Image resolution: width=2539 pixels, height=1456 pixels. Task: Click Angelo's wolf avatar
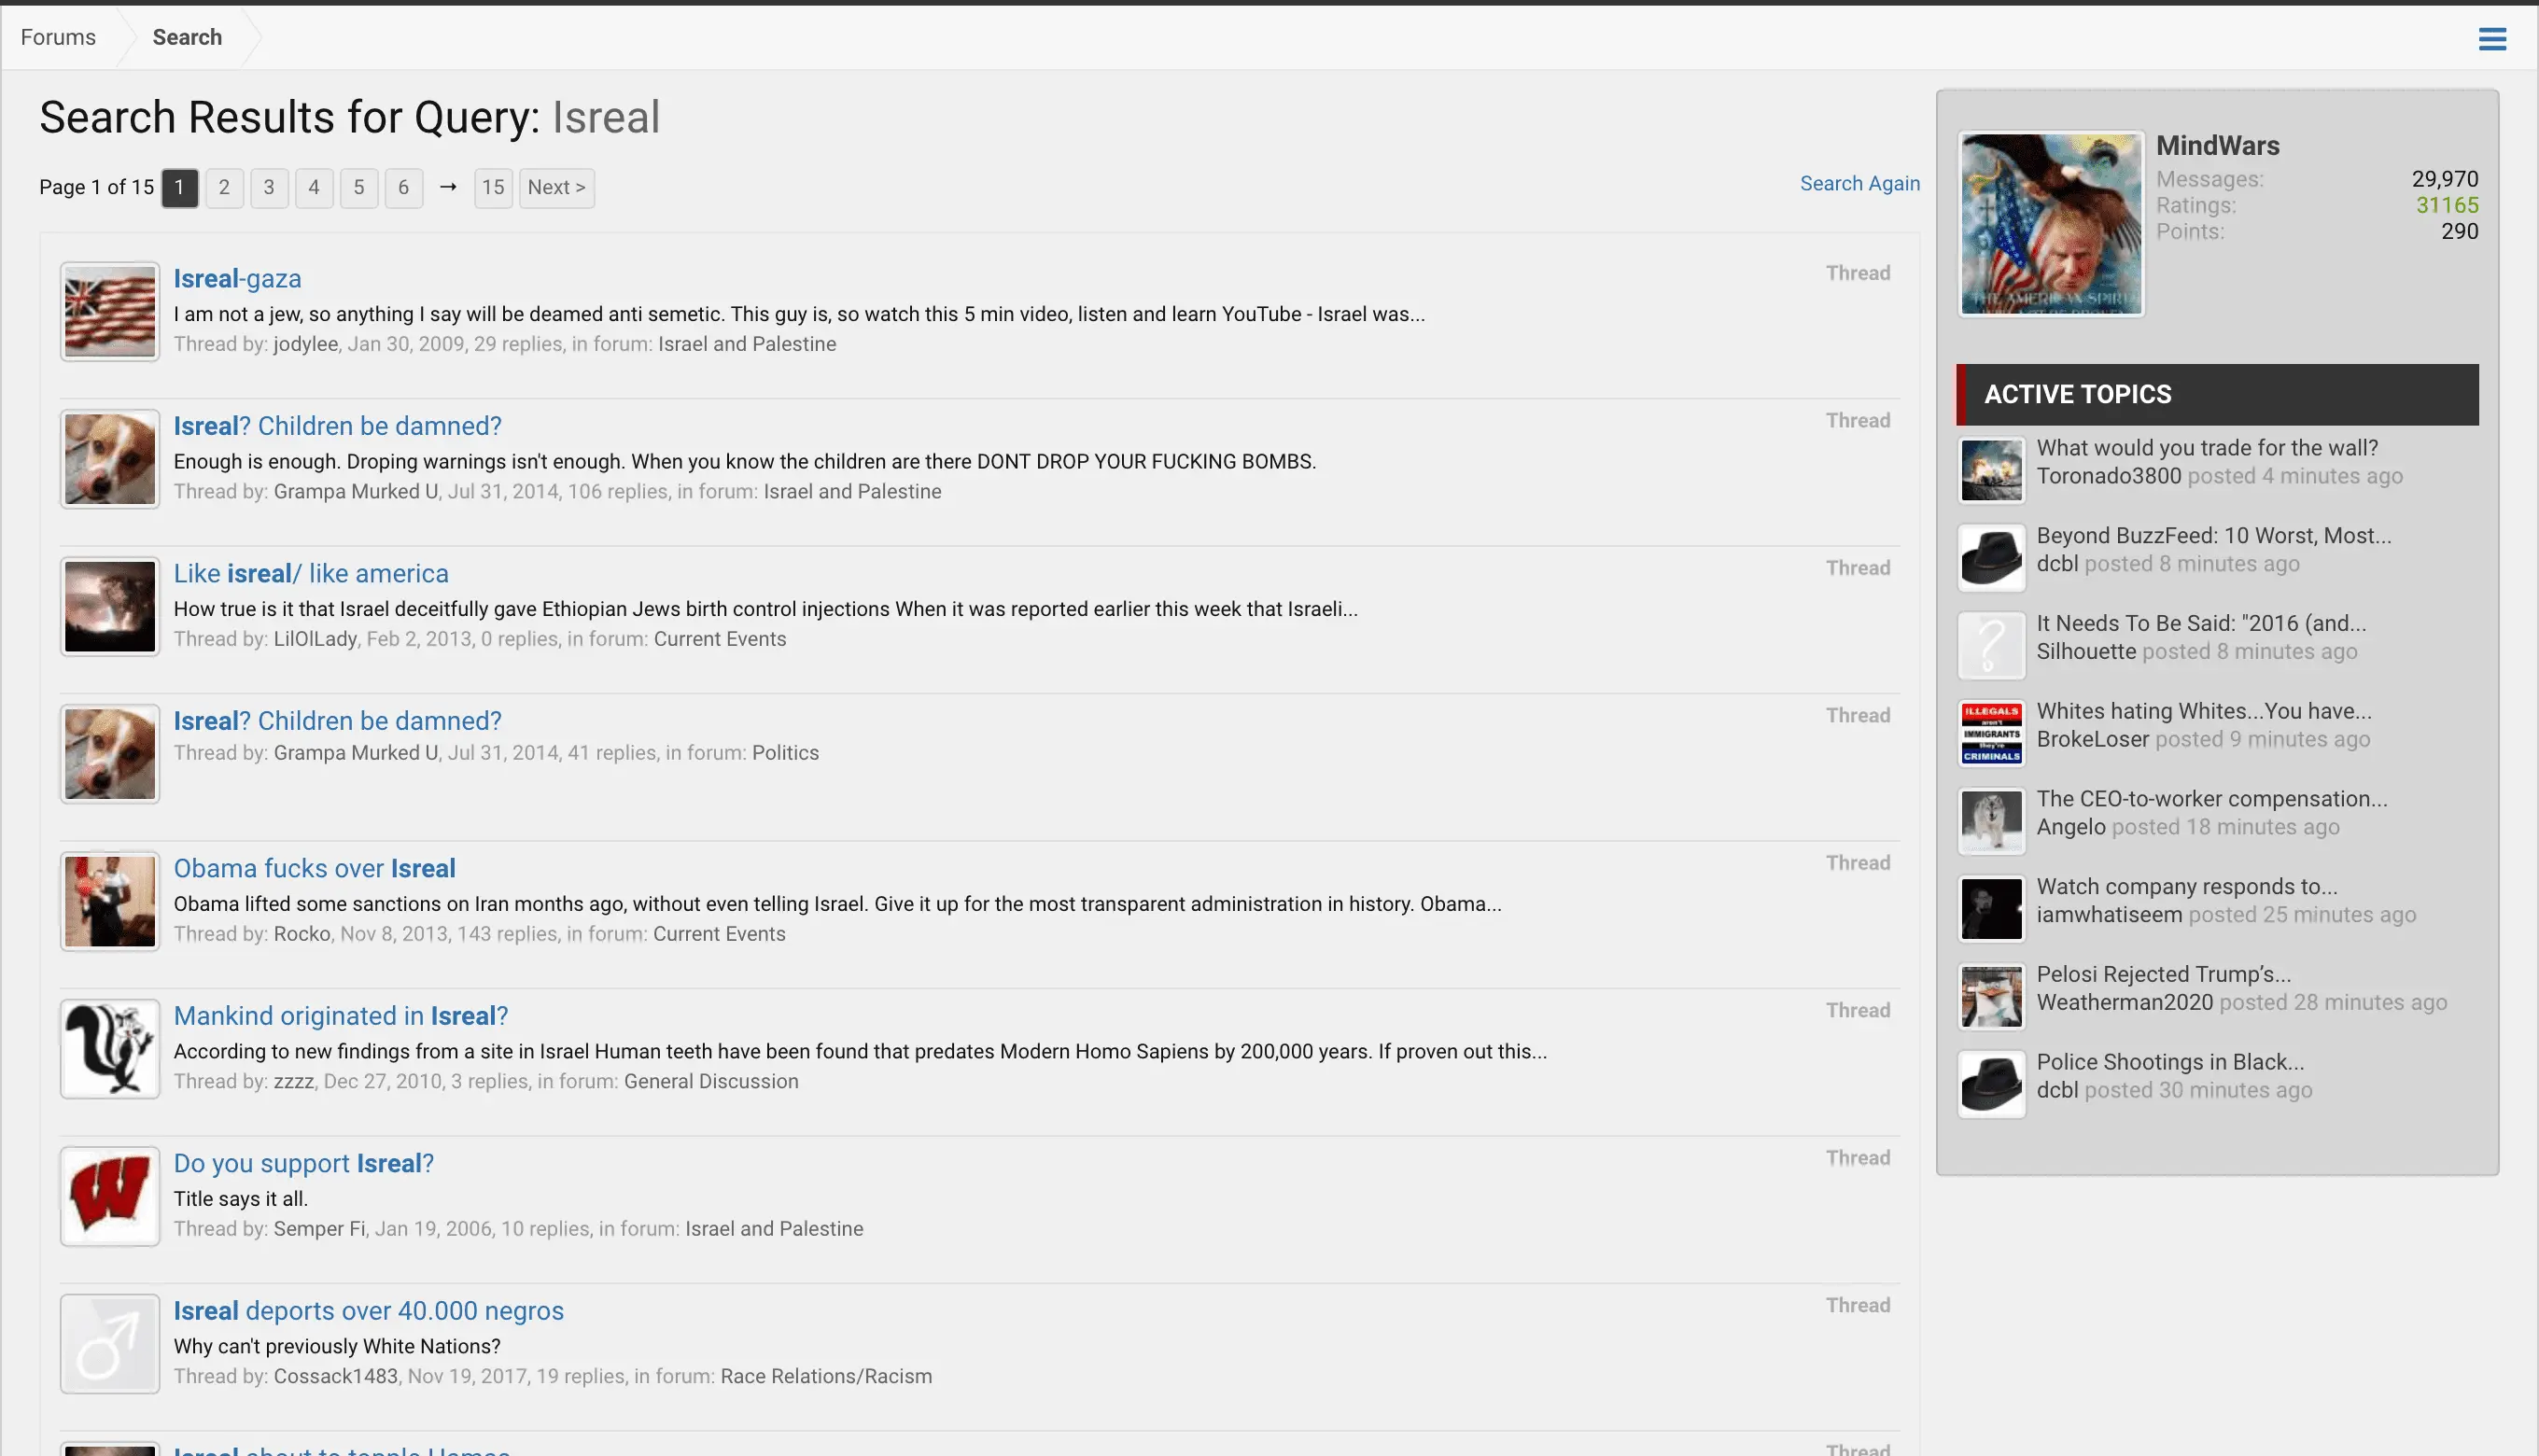(1990, 821)
